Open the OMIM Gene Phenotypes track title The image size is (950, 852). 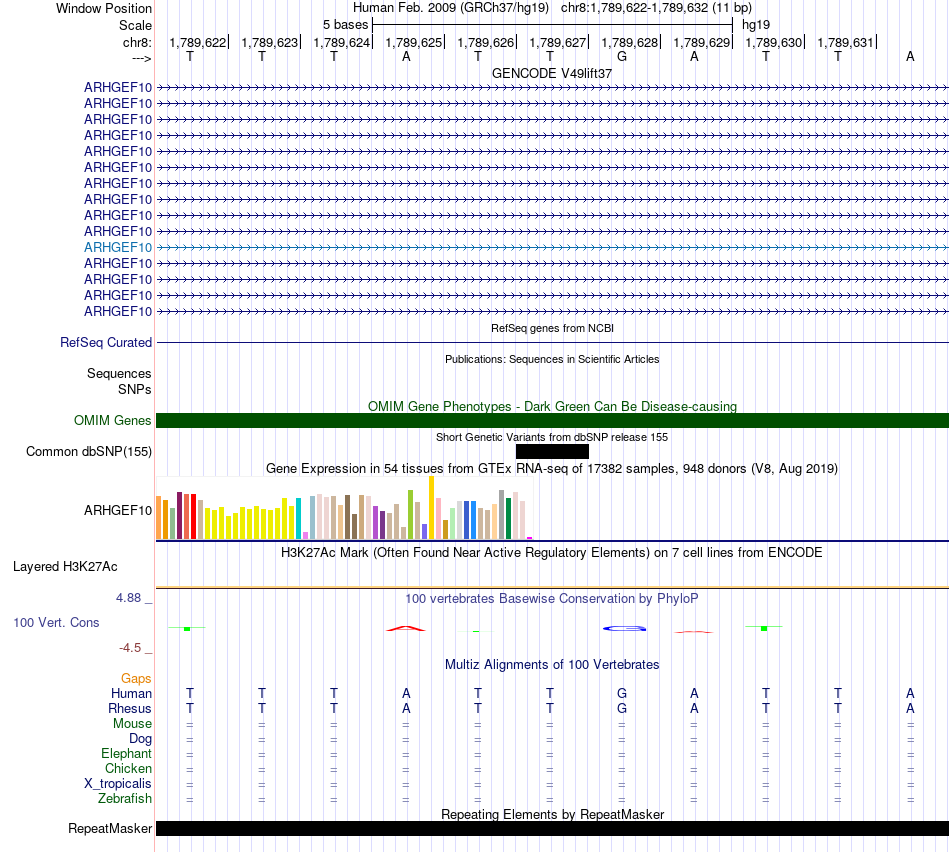pyautogui.click(x=552, y=407)
